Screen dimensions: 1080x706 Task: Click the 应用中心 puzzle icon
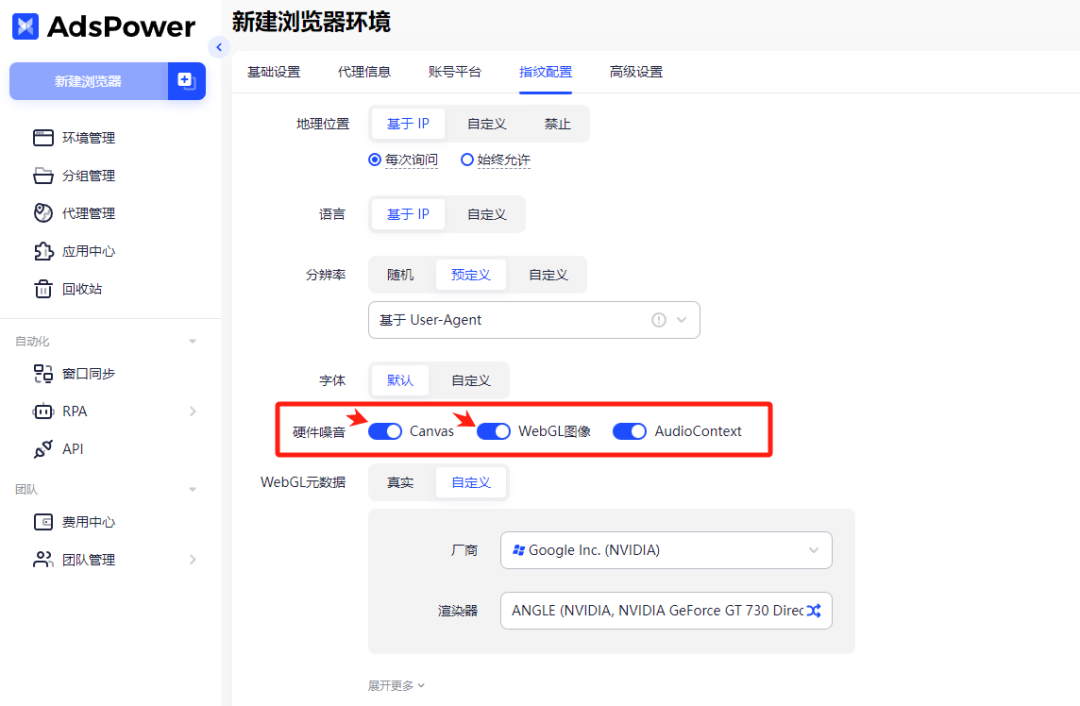[43, 251]
